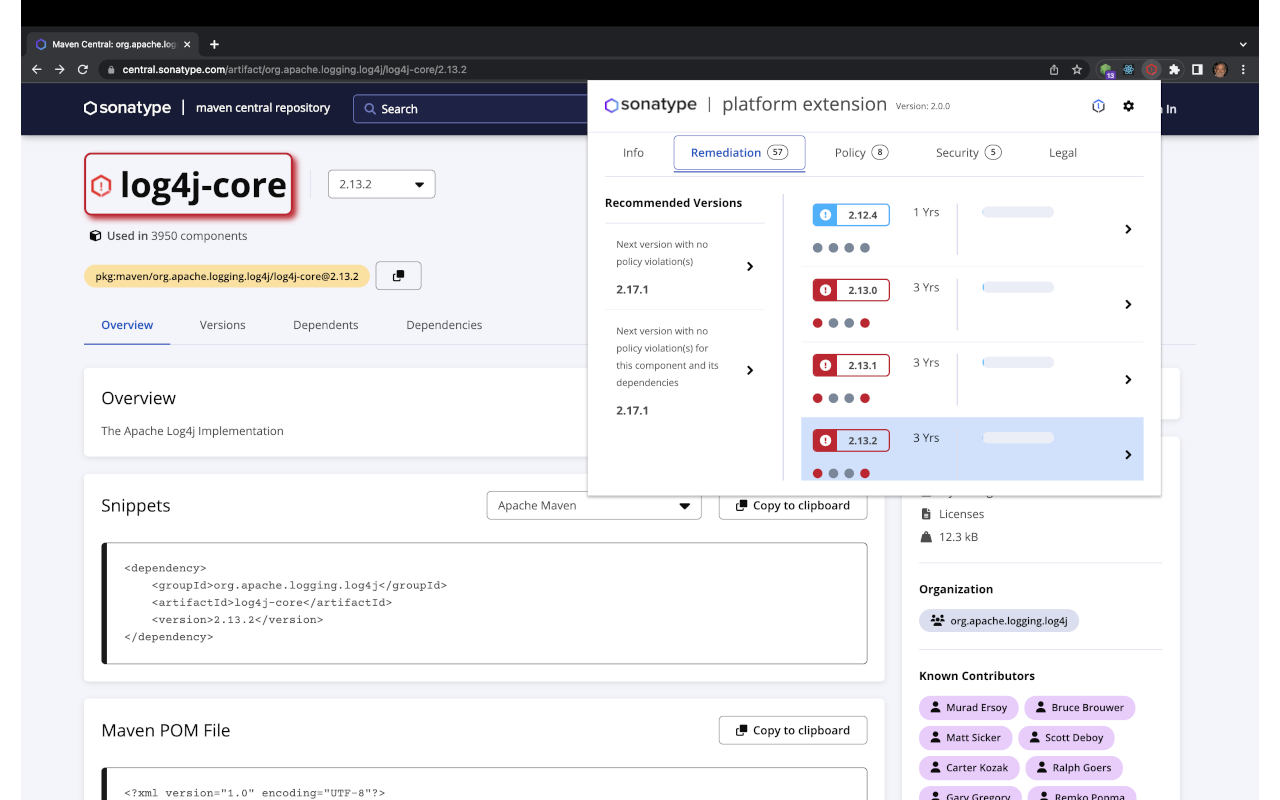Open a new browser tab
The image size is (1280, 800).
coord(214,44)
